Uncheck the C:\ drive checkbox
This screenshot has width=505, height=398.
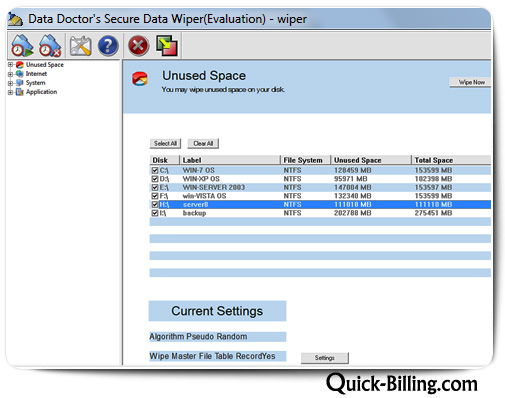tap(155, 170)
